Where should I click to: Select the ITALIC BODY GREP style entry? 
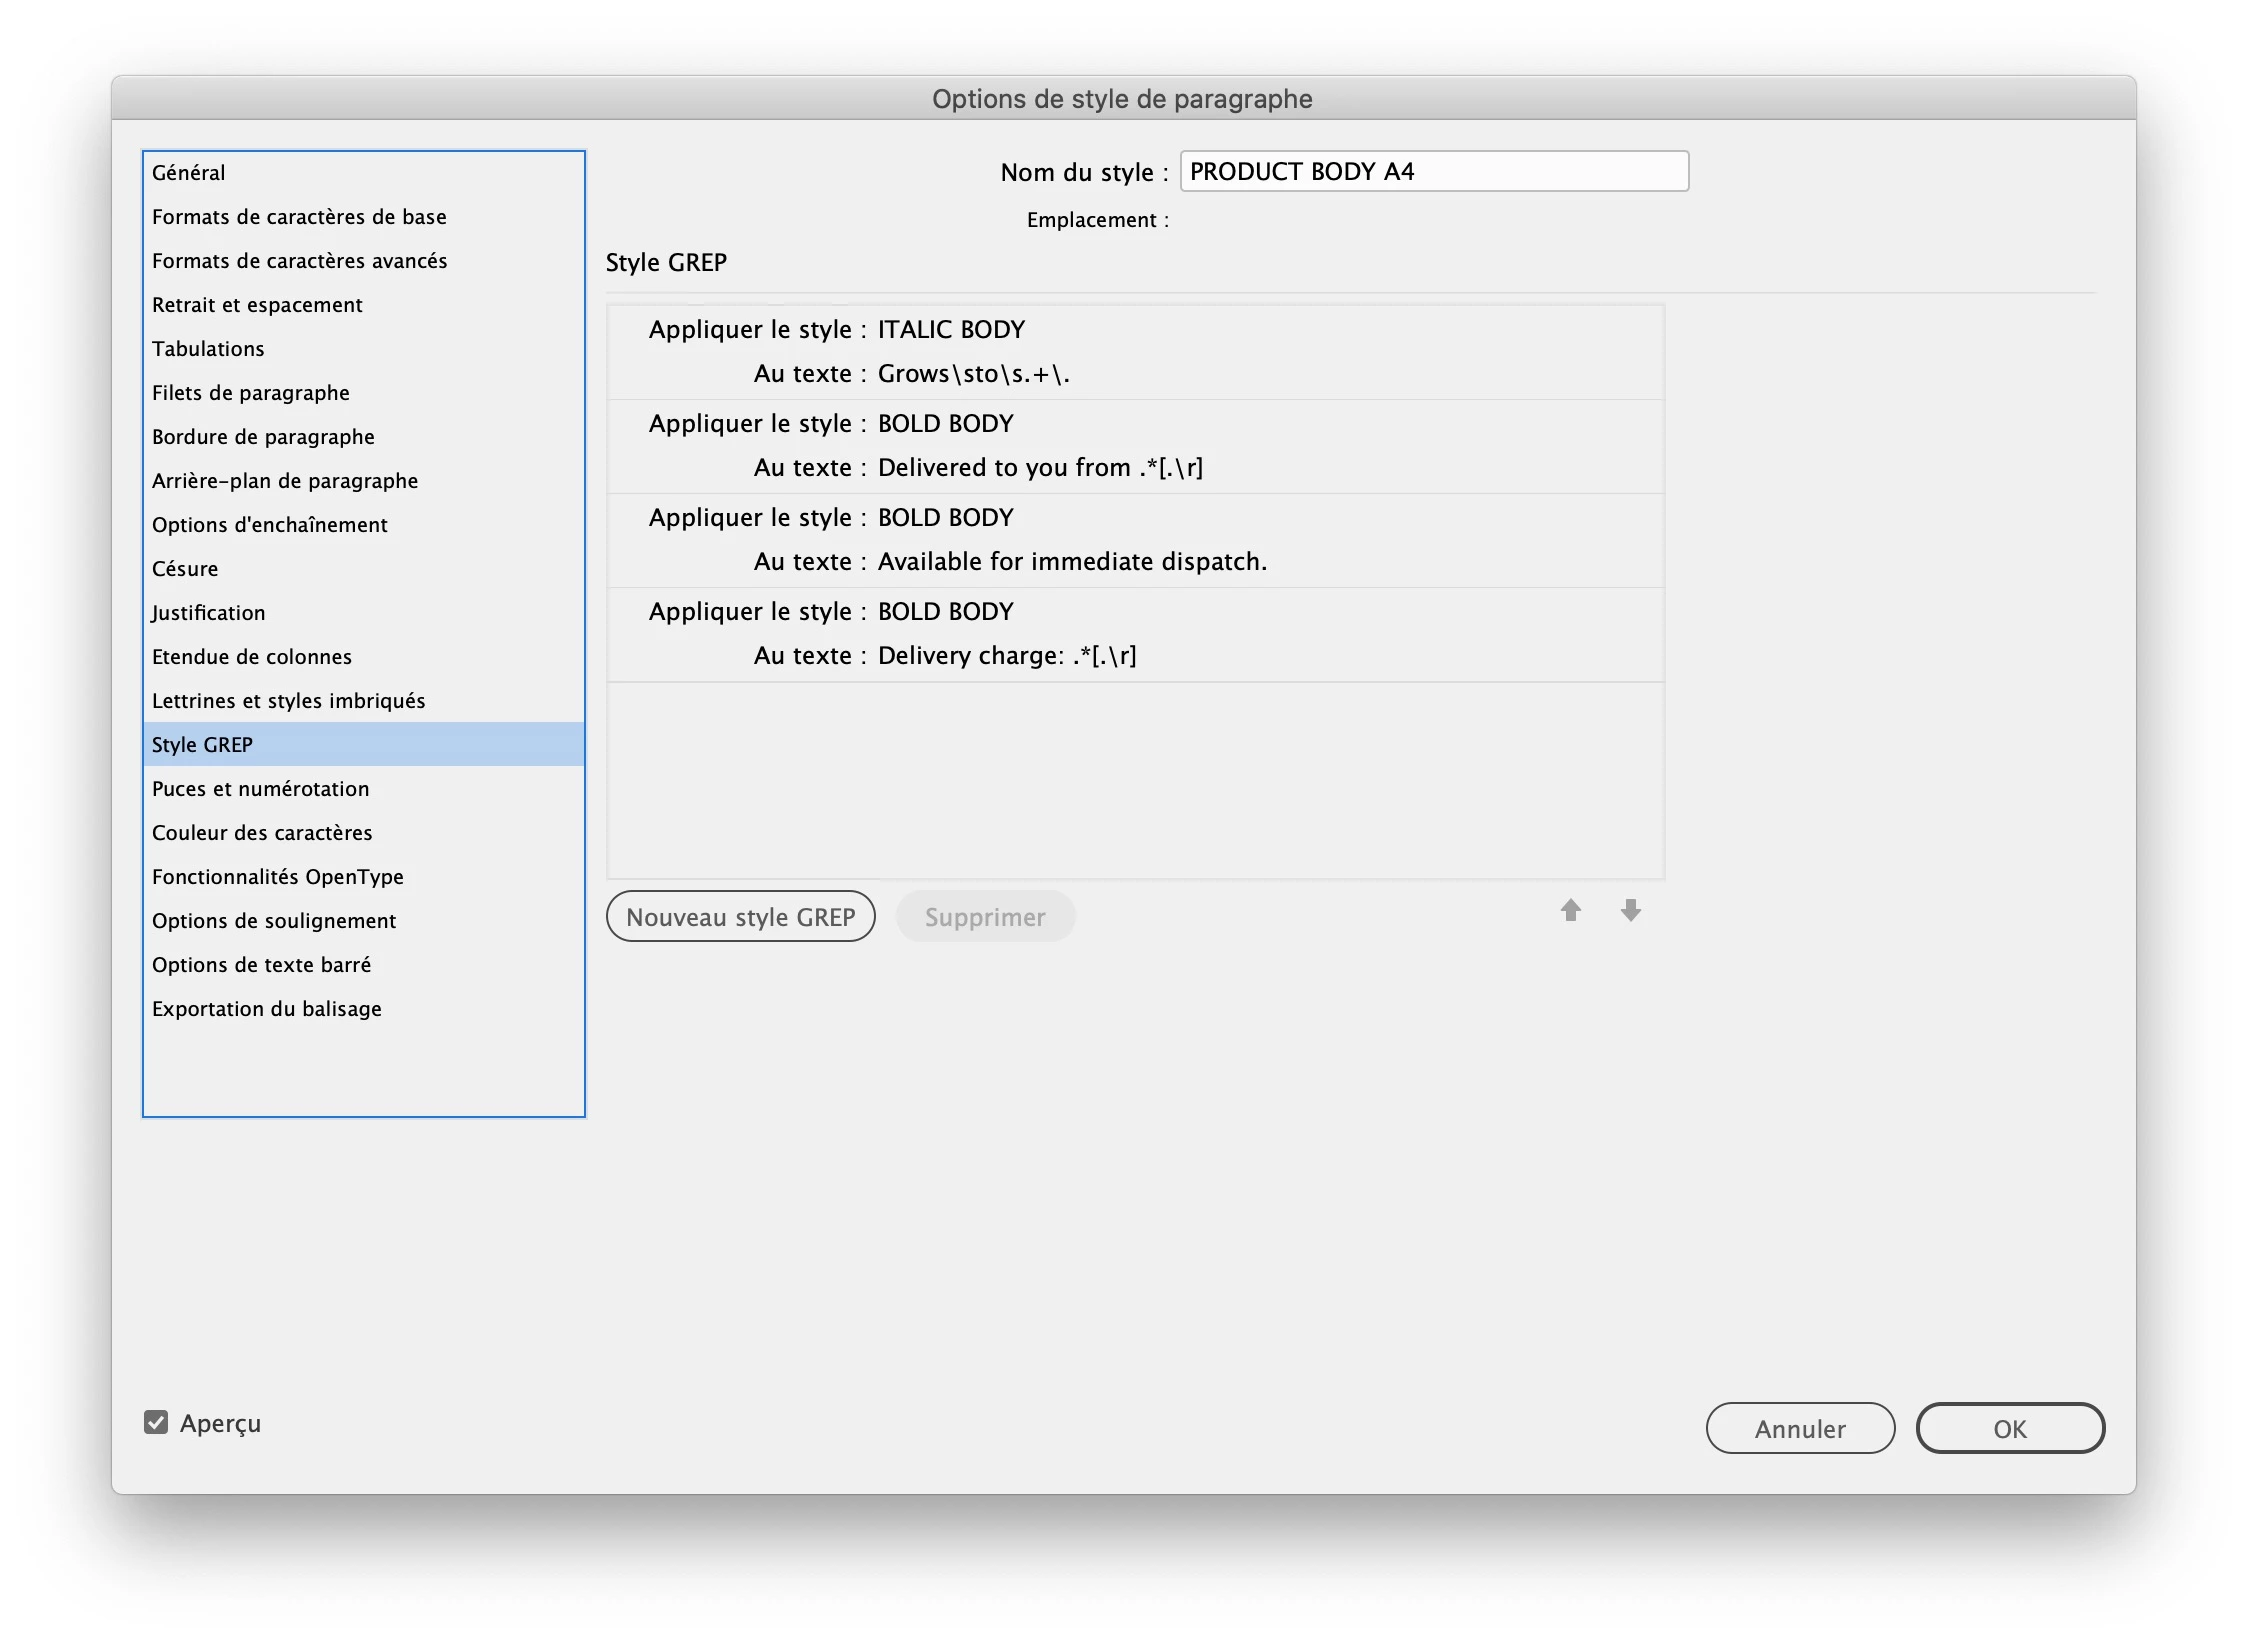[950, 329]
